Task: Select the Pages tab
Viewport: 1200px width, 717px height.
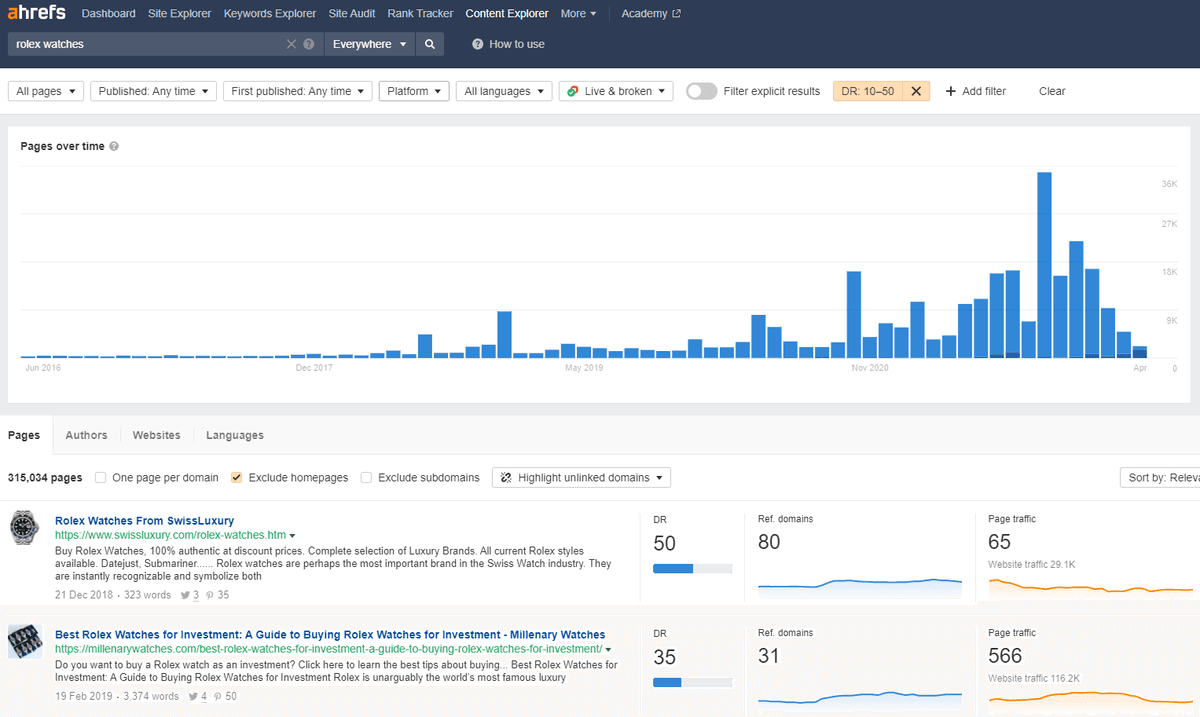Action: point(24,435)
